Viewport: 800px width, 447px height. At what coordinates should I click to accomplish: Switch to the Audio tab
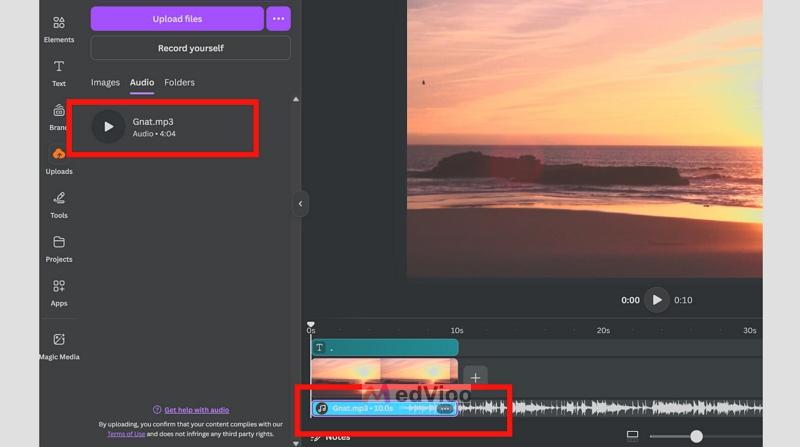[142, 82]
